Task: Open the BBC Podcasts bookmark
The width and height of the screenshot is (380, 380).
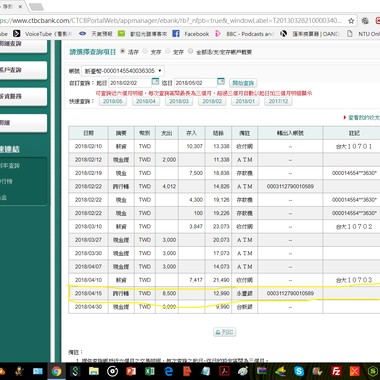Action: 244,34
